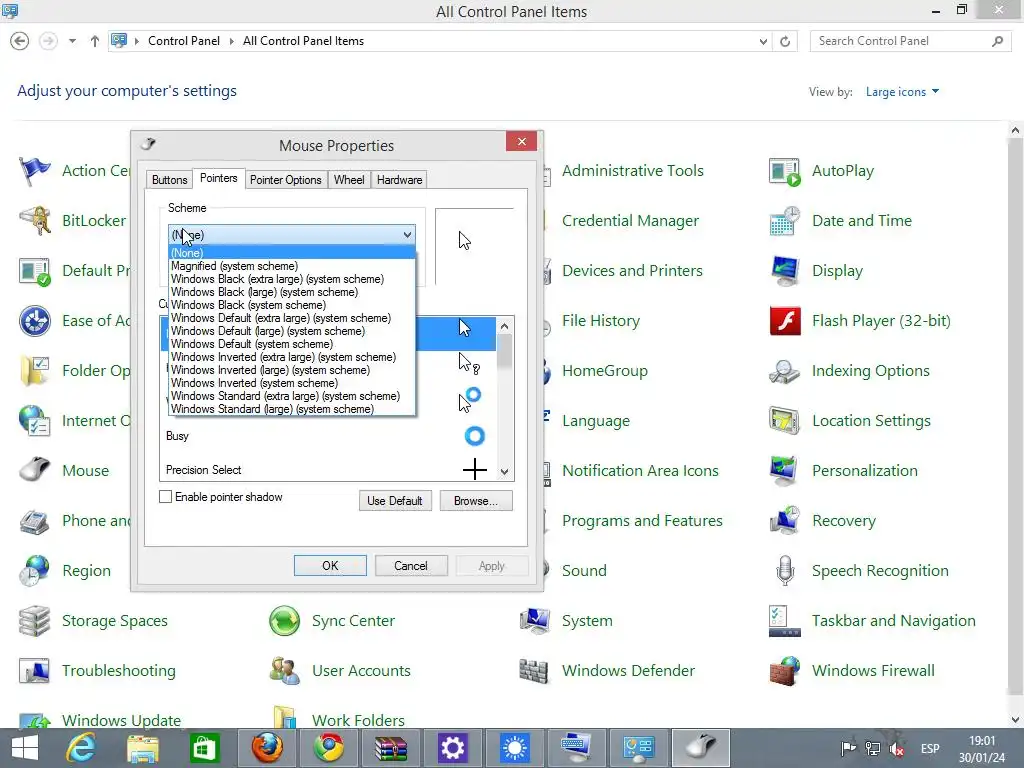Image resolution: width=1024 pixels, height=768 pixels.
Task: Launch Chrome from the taskbar
Action: (328, 748)
